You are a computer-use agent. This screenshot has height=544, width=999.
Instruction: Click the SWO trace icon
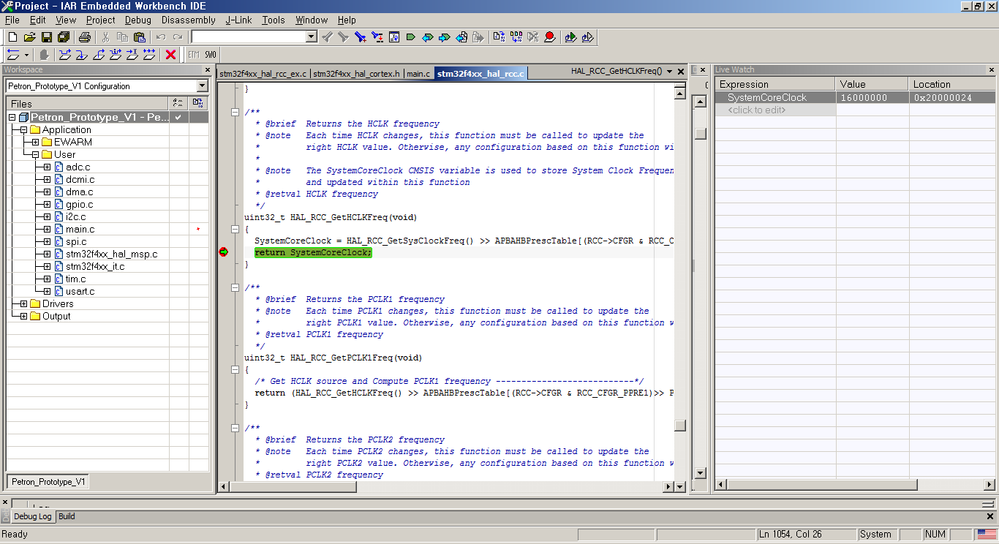tap(210, 55)
